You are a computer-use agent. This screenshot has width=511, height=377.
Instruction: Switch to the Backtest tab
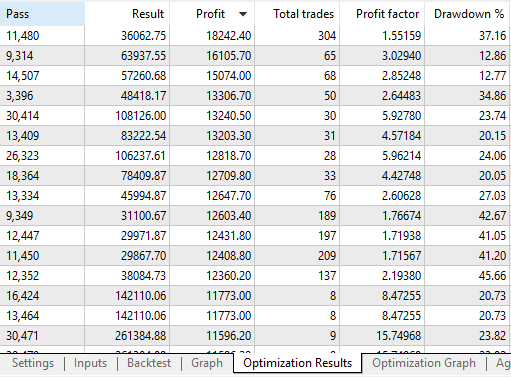click(149, 363)
